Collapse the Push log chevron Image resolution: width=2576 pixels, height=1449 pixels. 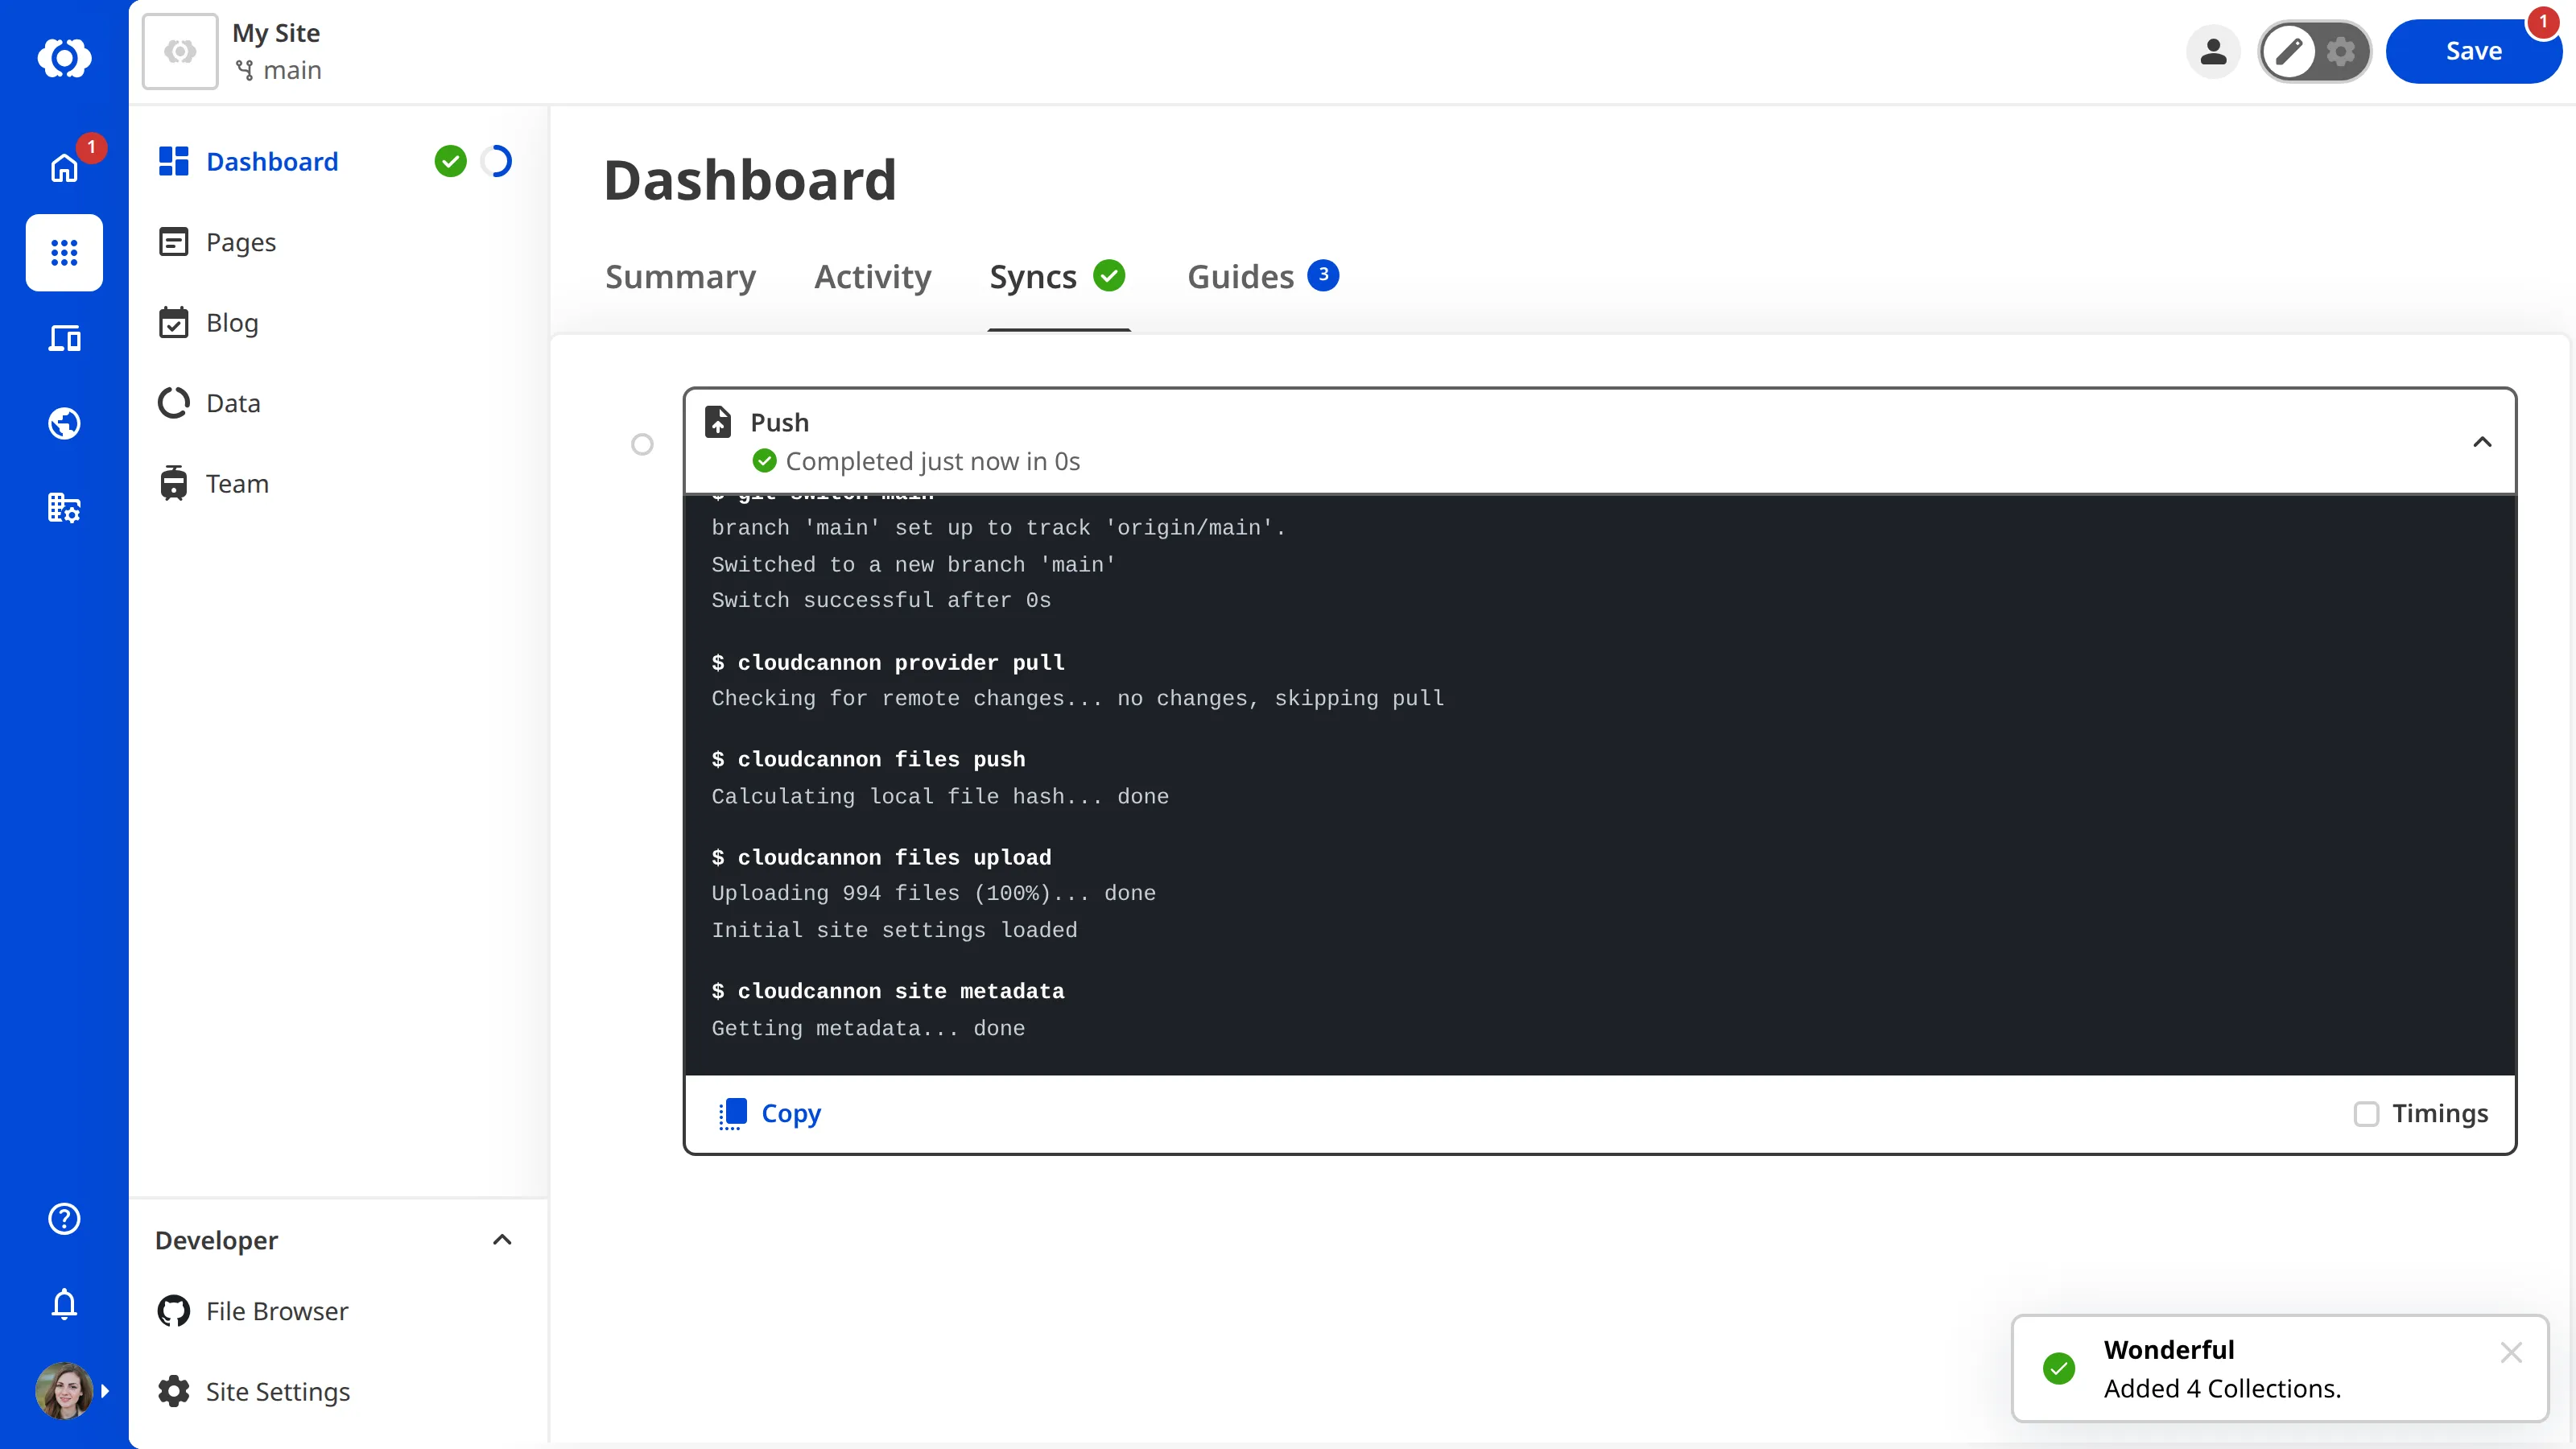tap(2482, 442)
